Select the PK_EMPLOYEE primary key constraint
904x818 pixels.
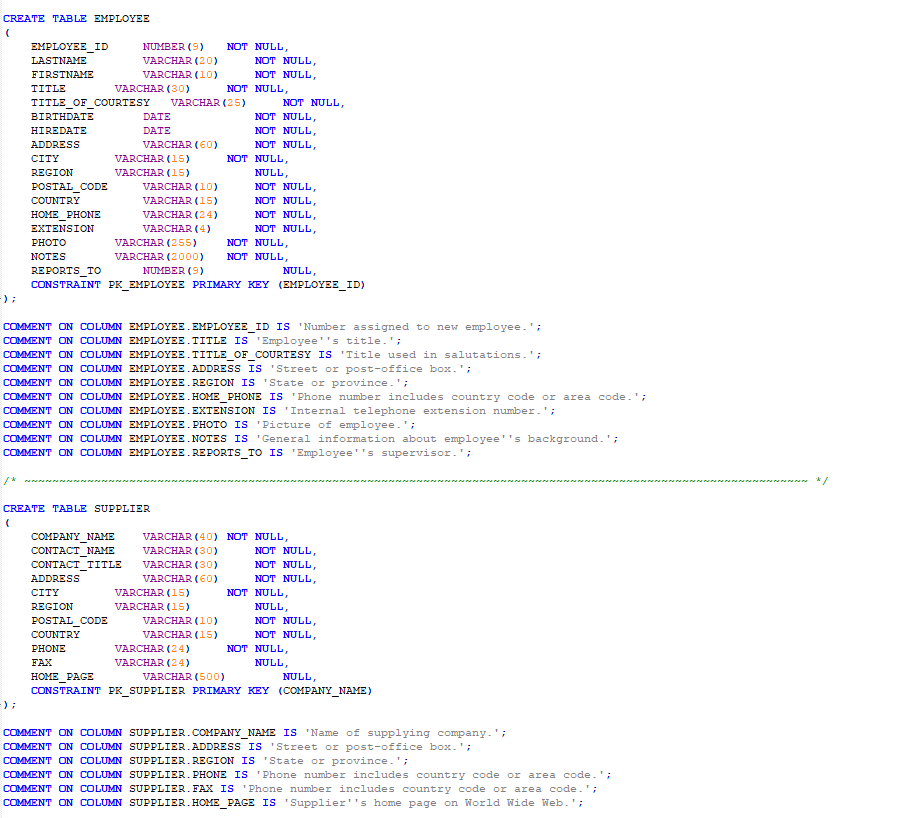200,284
